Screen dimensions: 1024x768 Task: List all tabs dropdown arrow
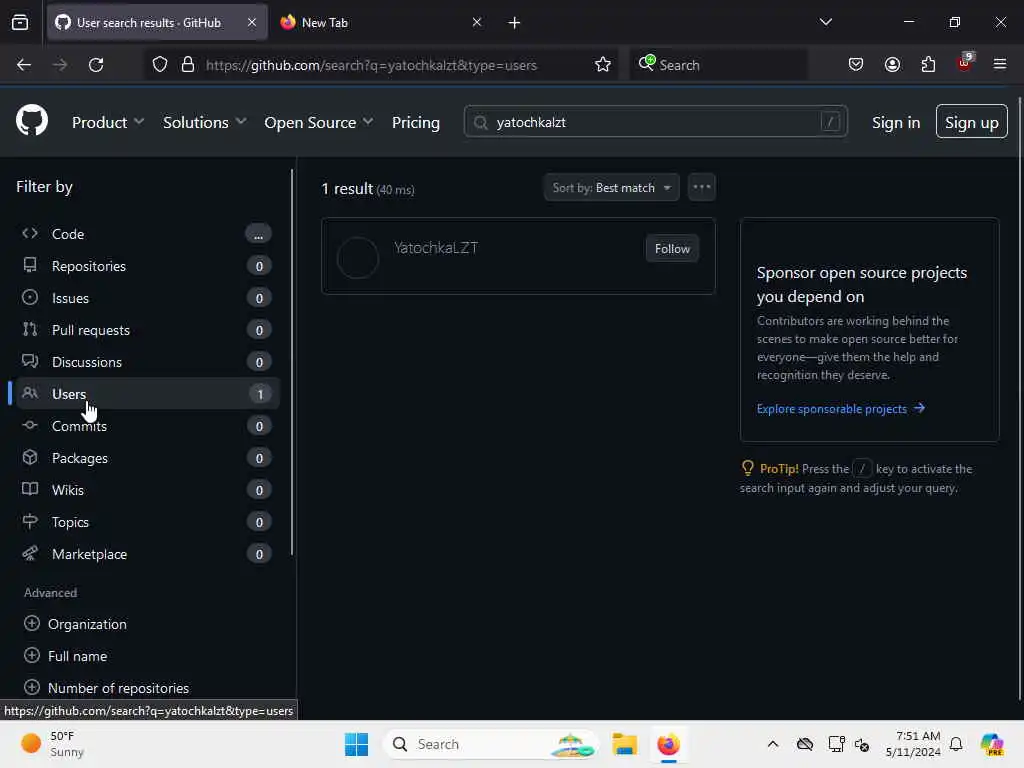pyautogui.click(x=825, y=22)
